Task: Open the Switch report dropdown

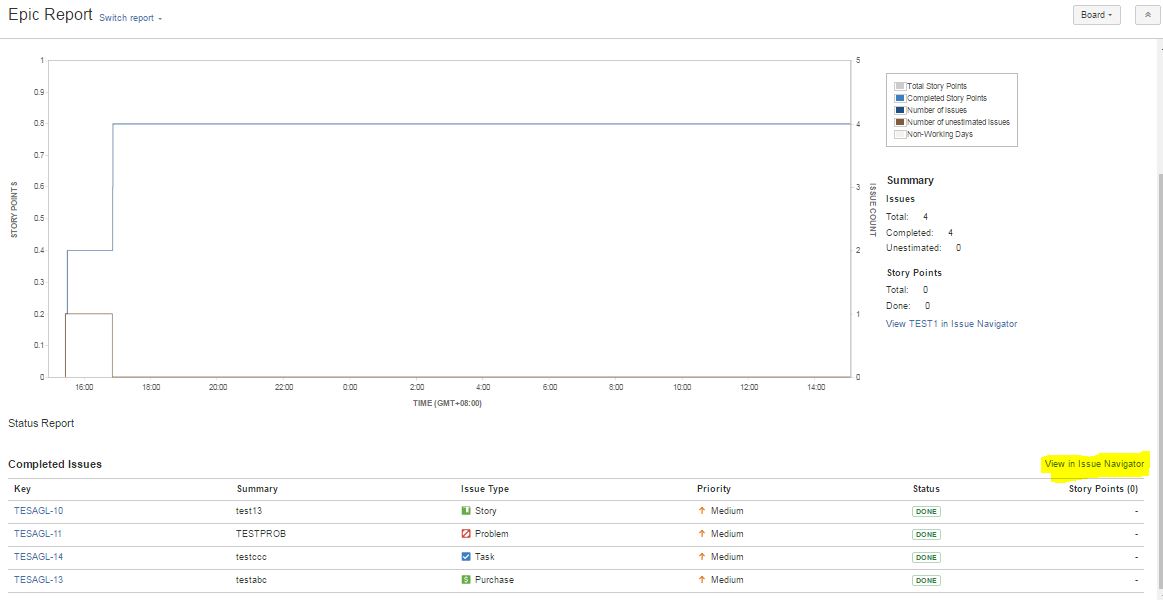Action: [x=131, y=18]
